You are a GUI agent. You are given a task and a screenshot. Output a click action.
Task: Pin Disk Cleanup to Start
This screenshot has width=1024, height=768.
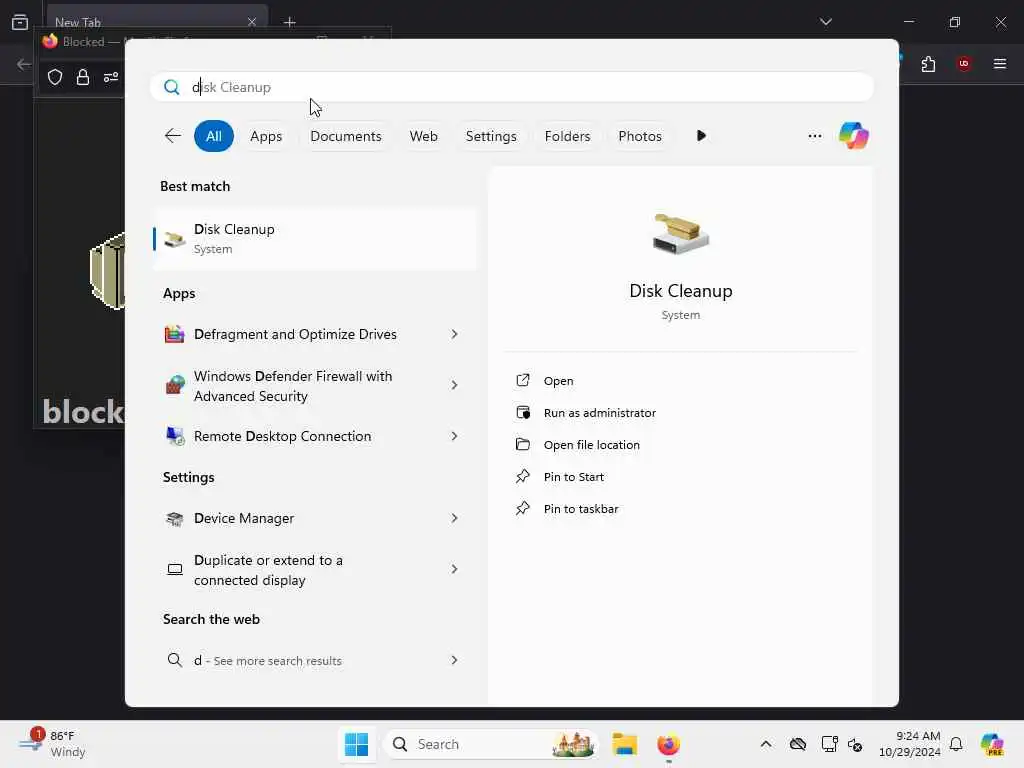pyautogui.click(x=573, y=477)
